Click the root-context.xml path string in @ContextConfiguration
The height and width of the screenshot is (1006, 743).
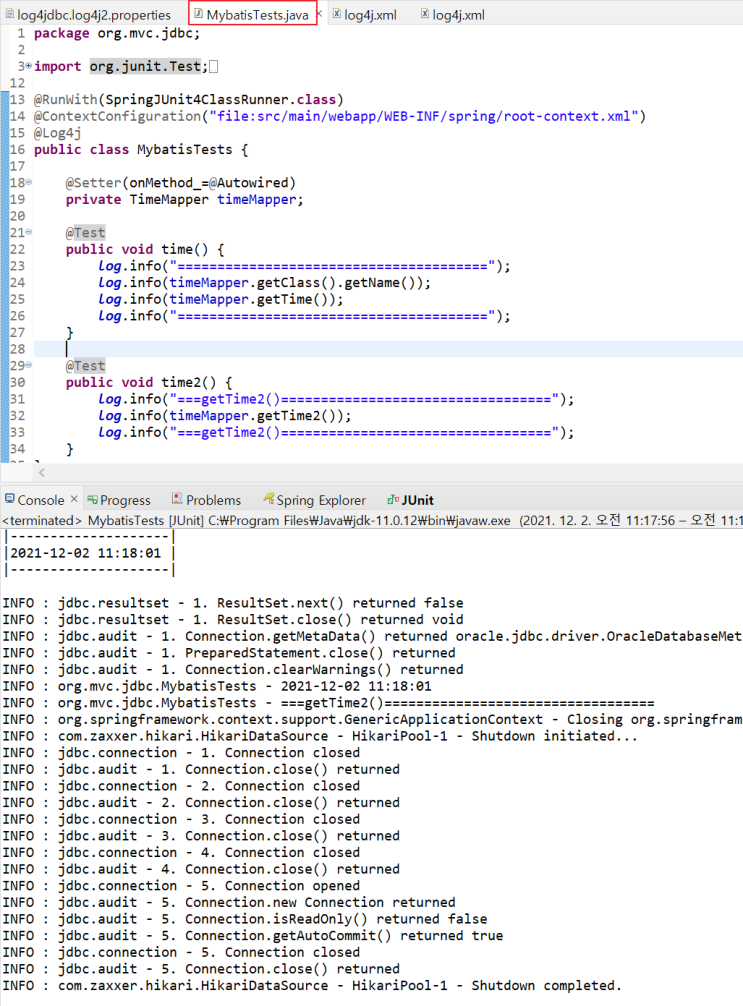click(423, 116)
